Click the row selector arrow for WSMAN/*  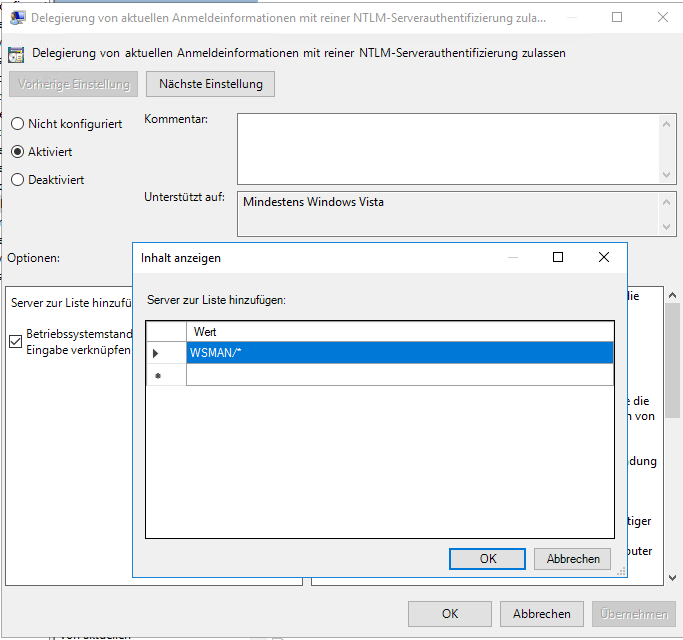[x=166, y=353]
